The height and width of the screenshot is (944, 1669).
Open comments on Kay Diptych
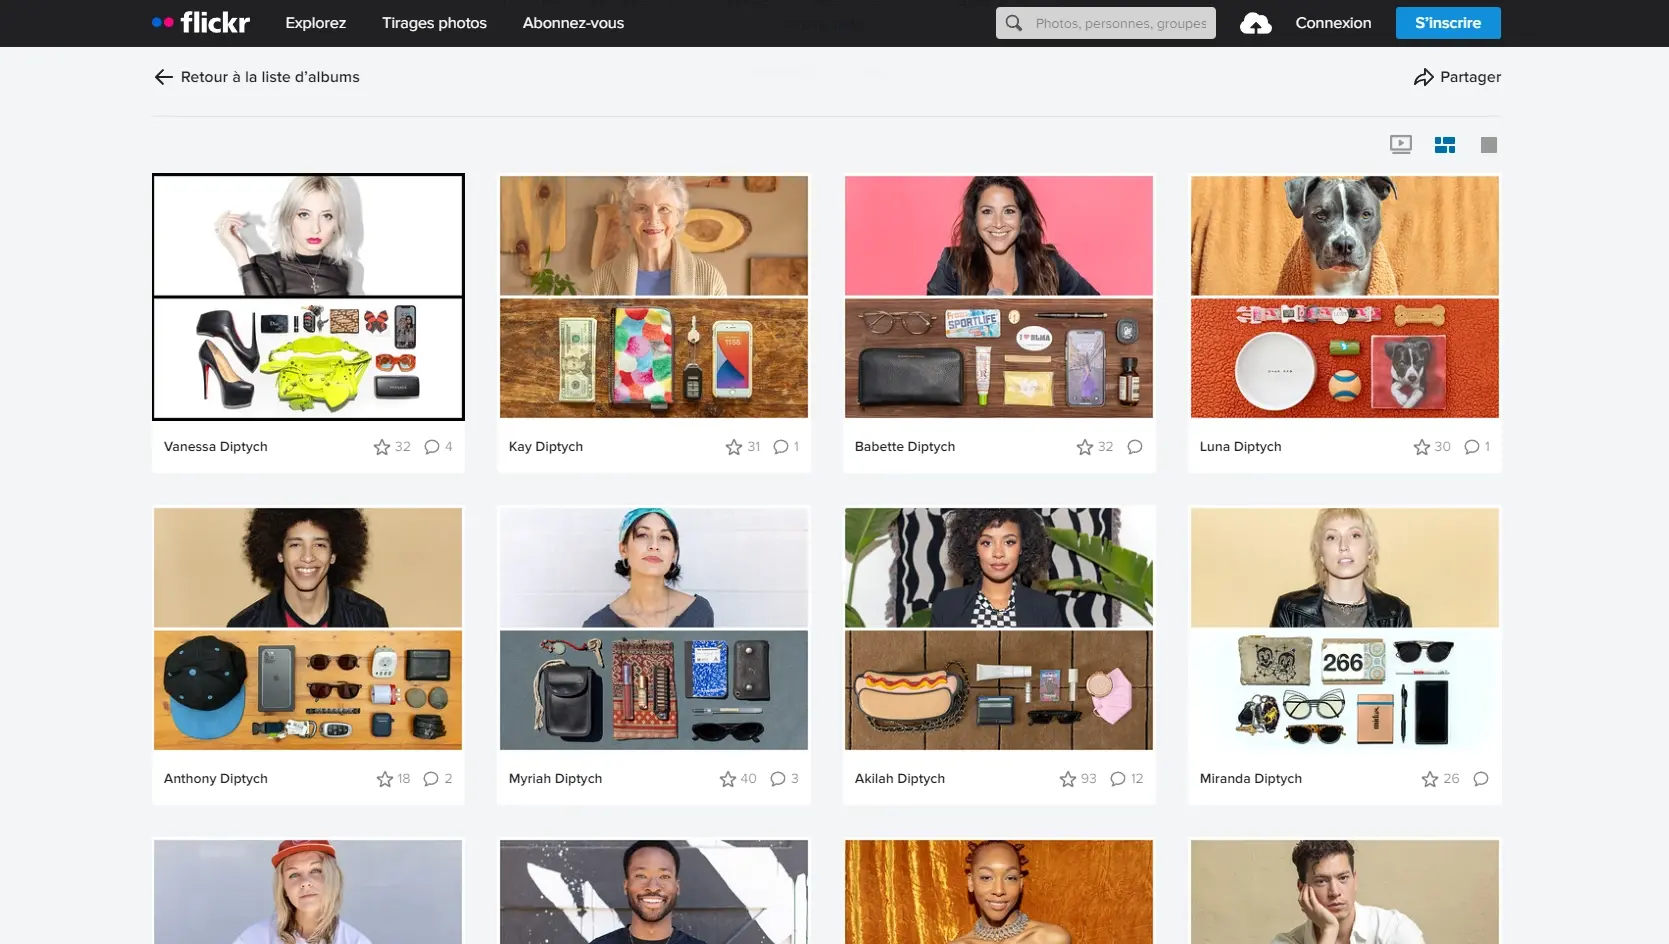click(x=781, y=447)
